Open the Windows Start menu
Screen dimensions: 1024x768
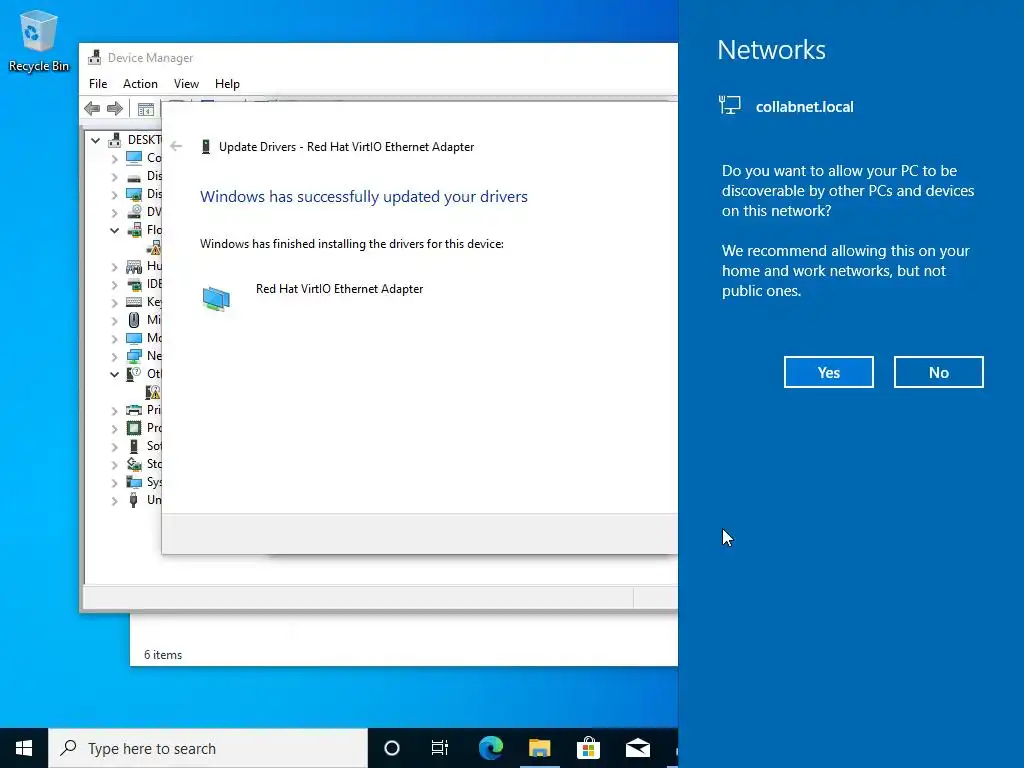[24, 748]
